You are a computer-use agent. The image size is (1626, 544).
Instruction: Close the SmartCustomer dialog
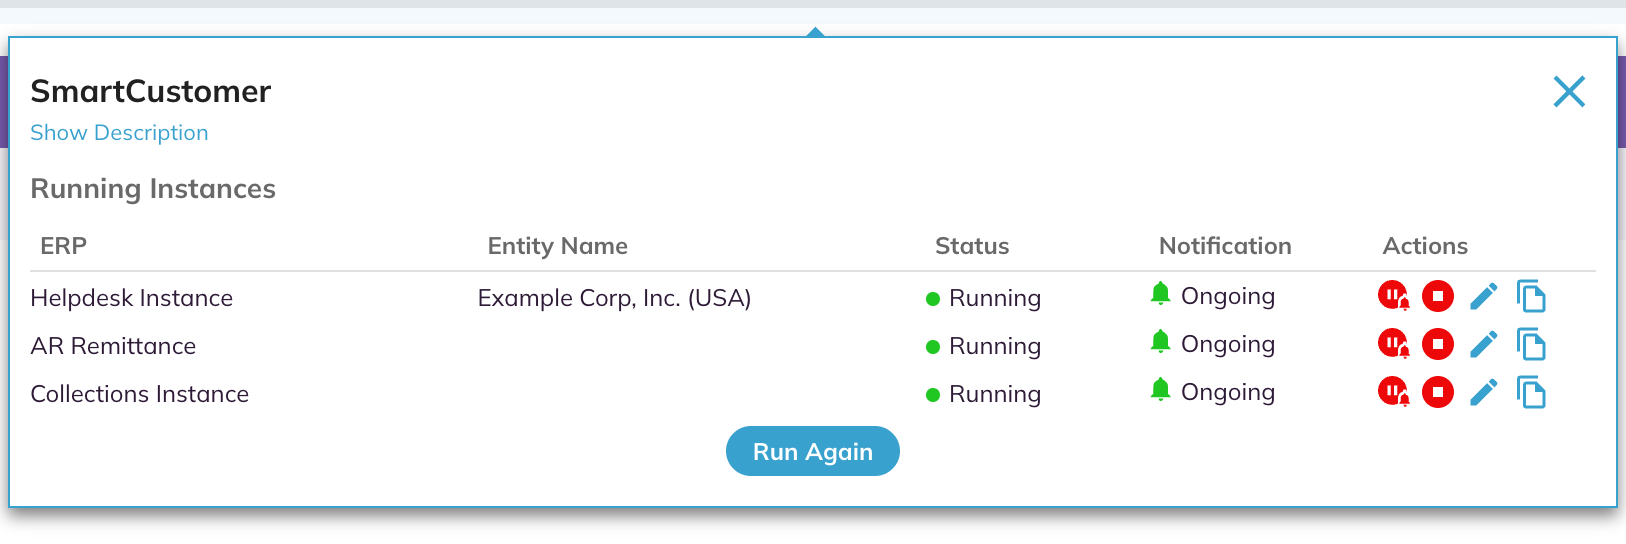(x=1569, y=92)
